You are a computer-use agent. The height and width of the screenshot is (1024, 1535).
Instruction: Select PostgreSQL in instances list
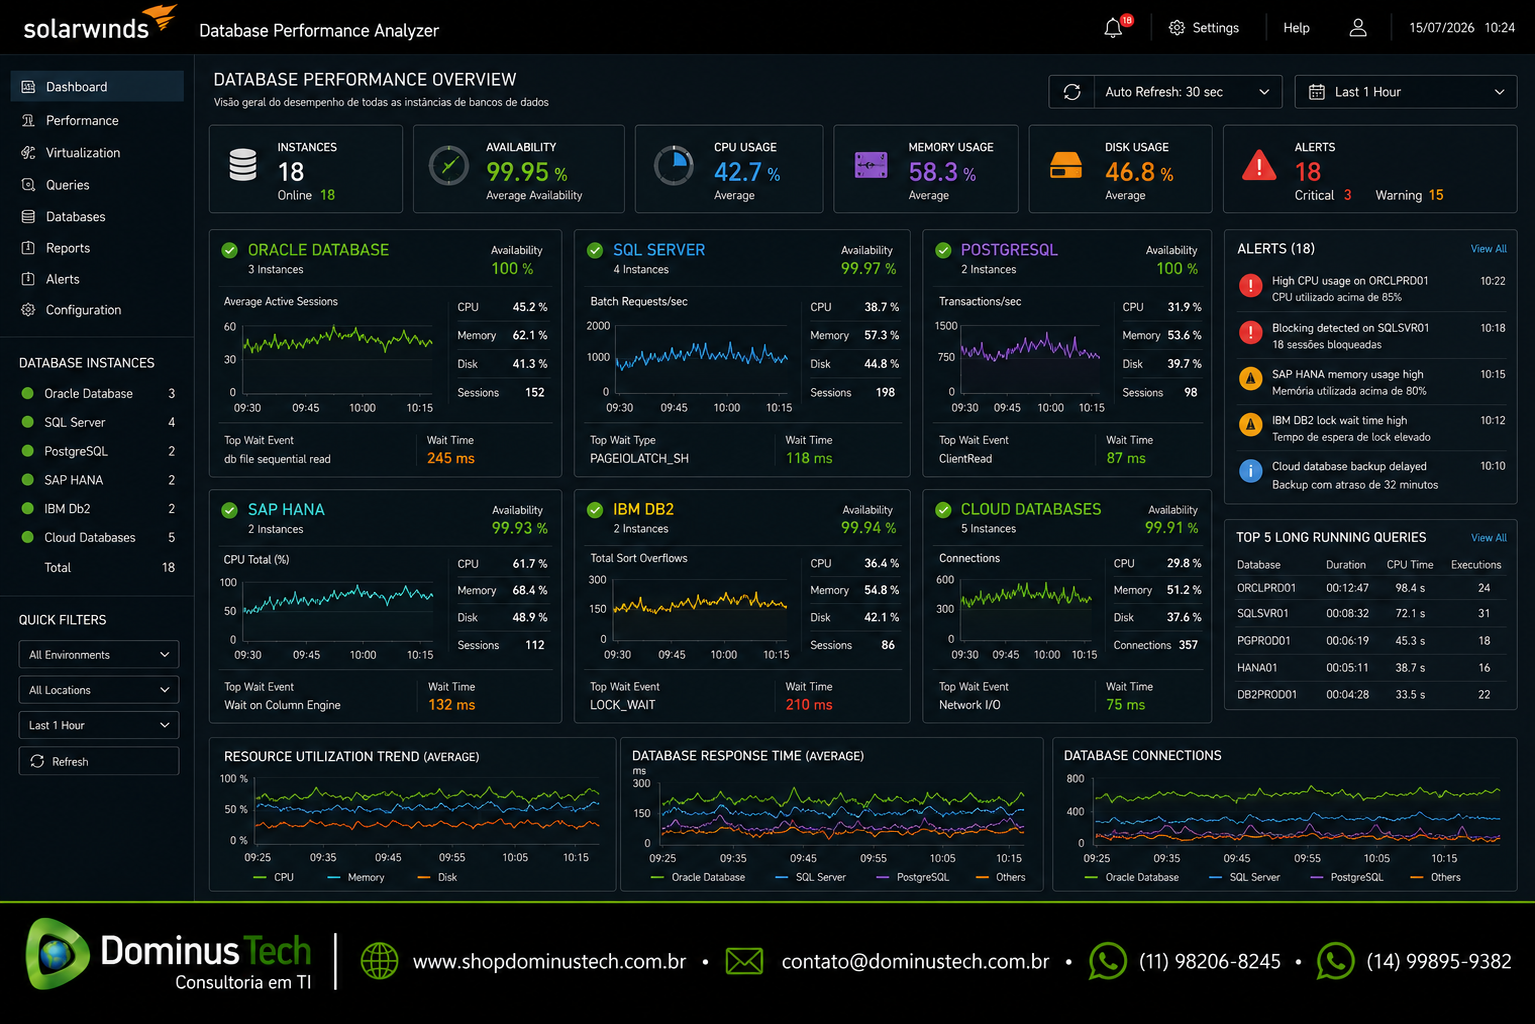98,452
